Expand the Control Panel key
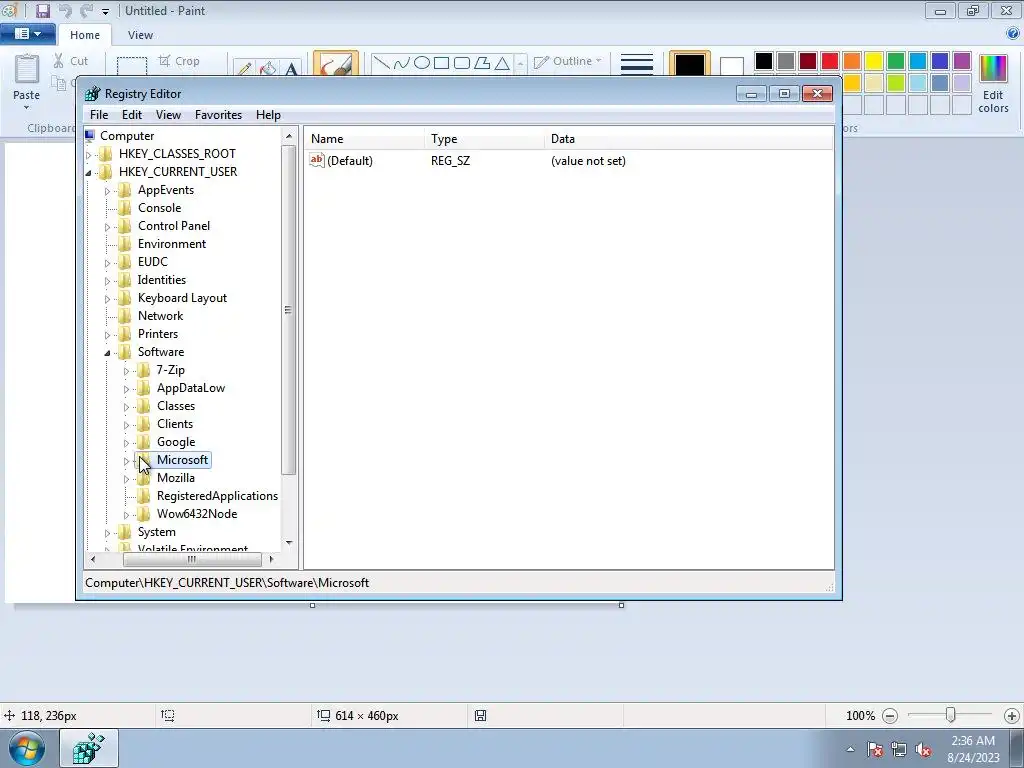The height and width of the screenshot is (768, 1024). pyautogui.click(x=108, y=227)
